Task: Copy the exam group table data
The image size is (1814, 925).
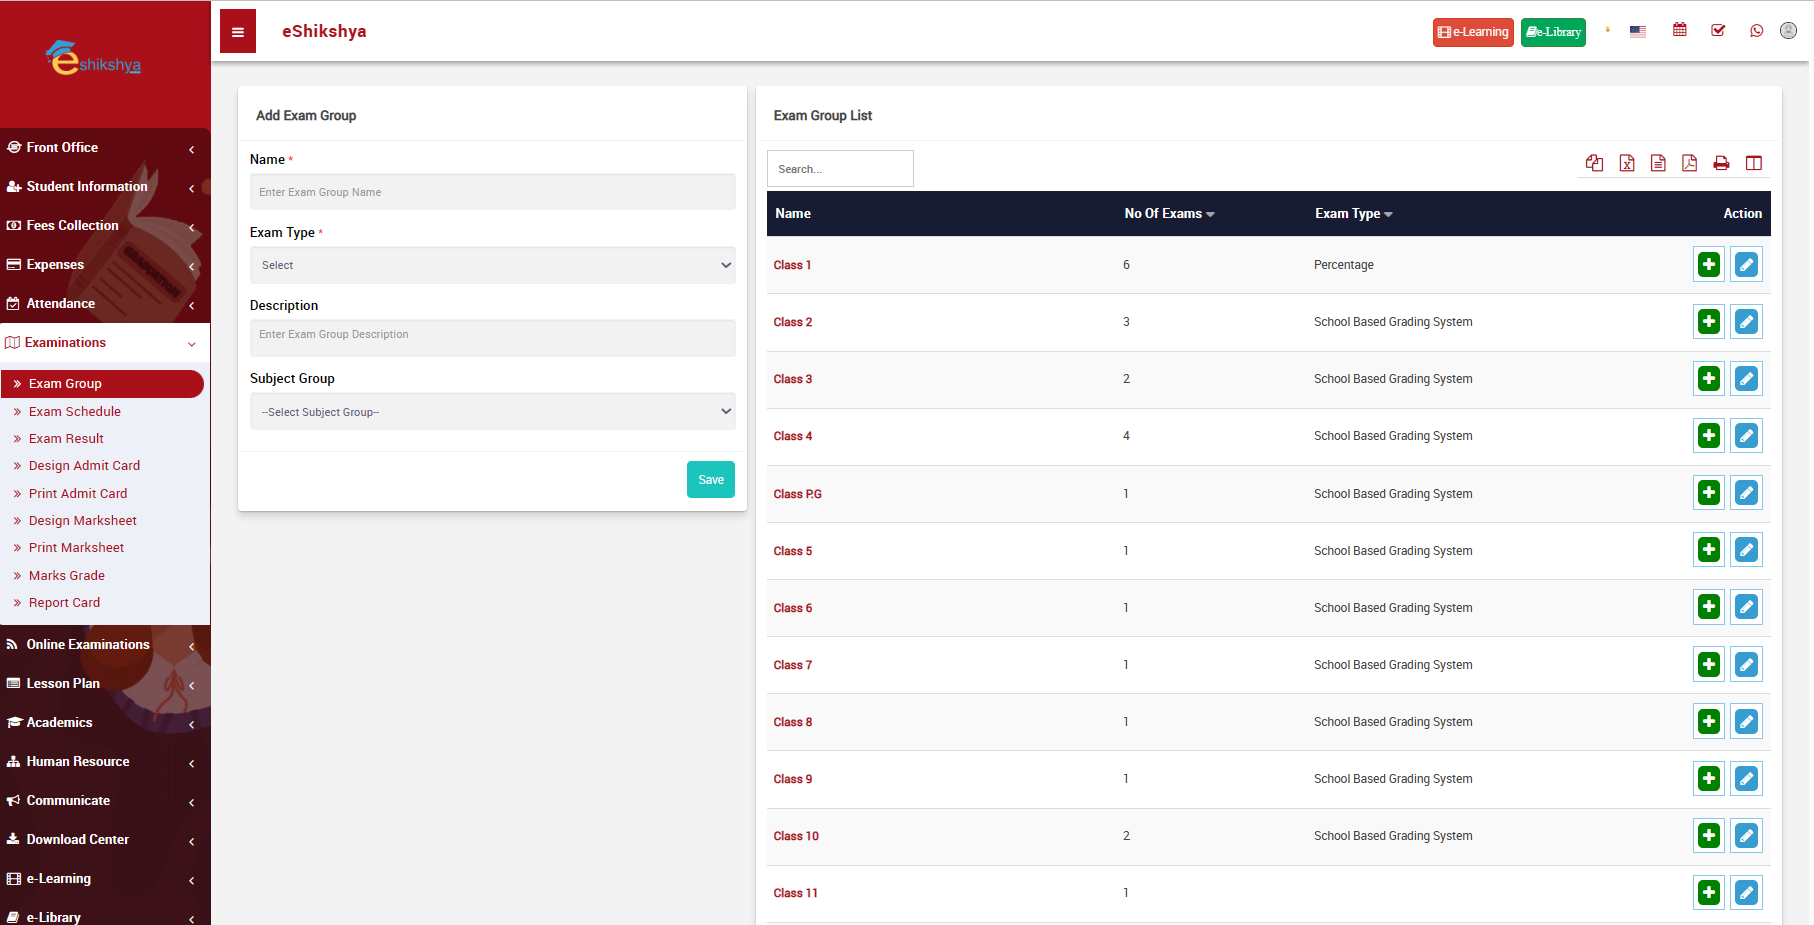Action: pos(1594,163)
